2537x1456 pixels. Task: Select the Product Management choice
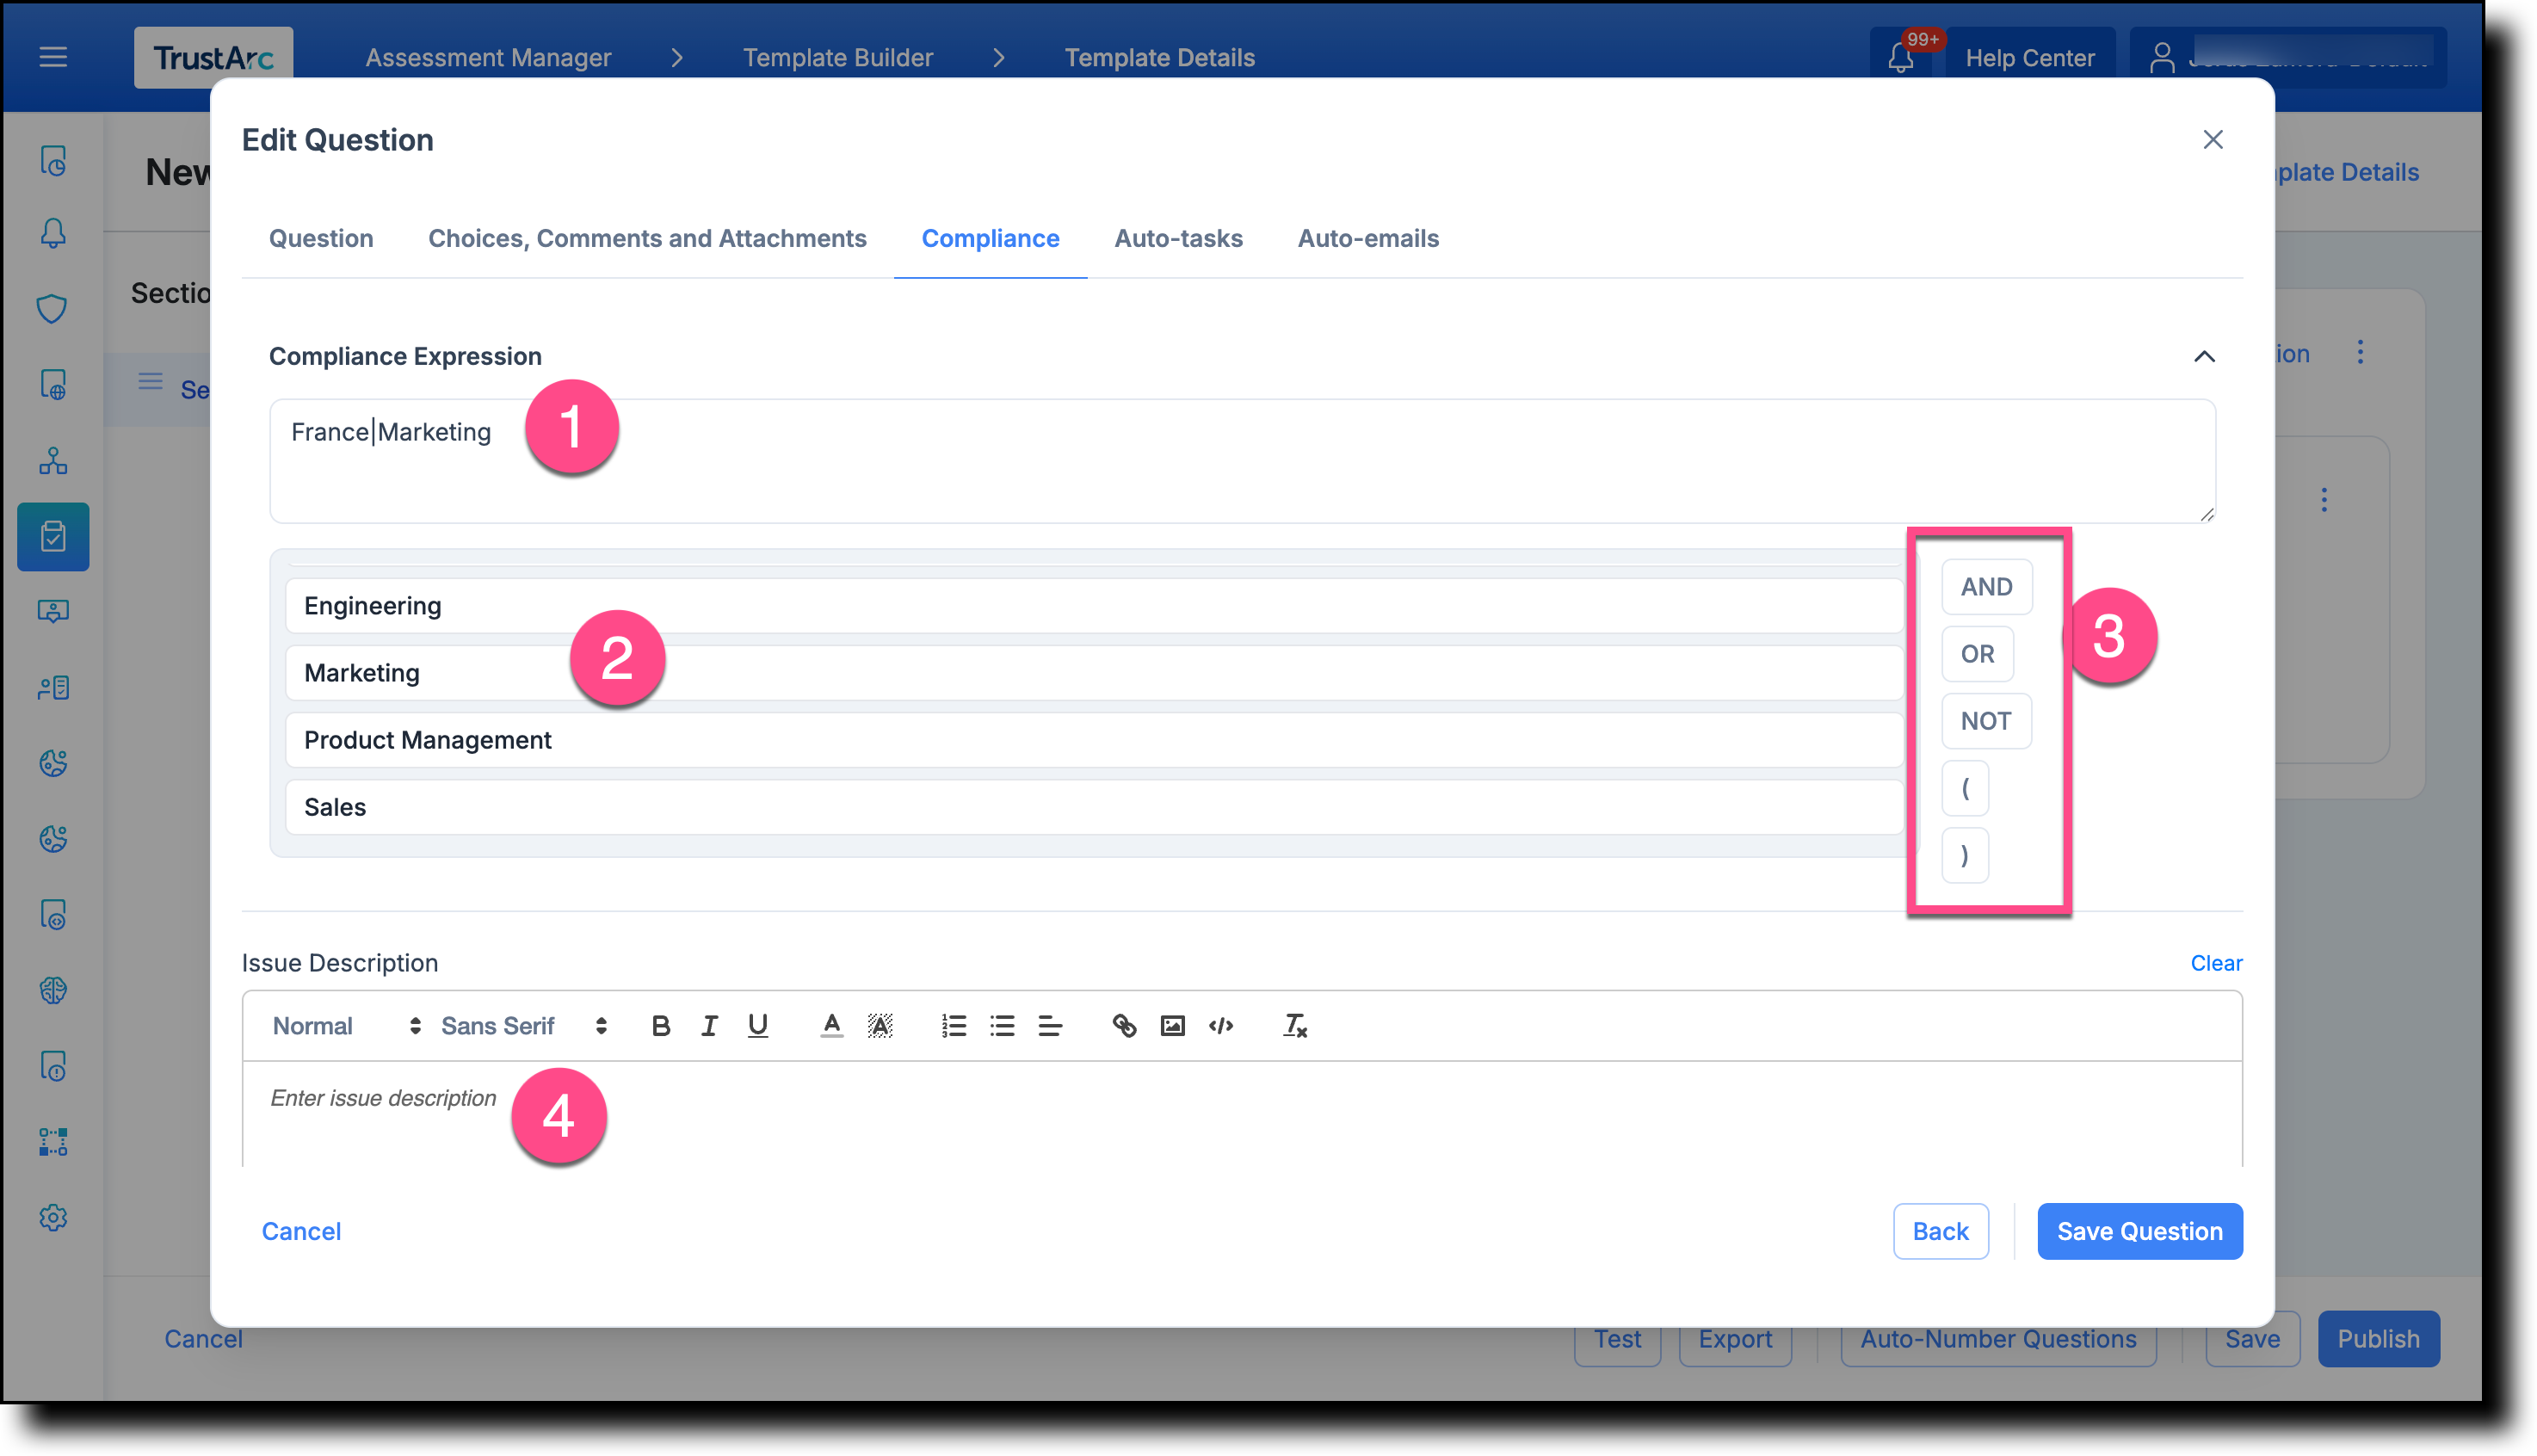1094,740
